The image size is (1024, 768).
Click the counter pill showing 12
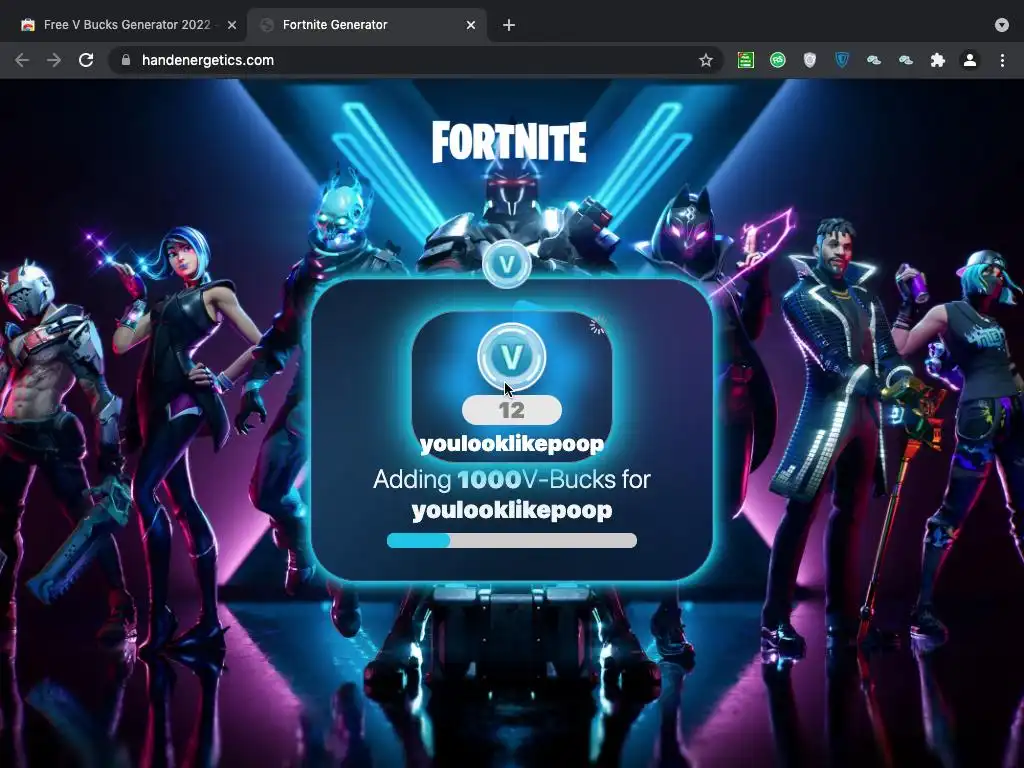[x=511, y=410]
